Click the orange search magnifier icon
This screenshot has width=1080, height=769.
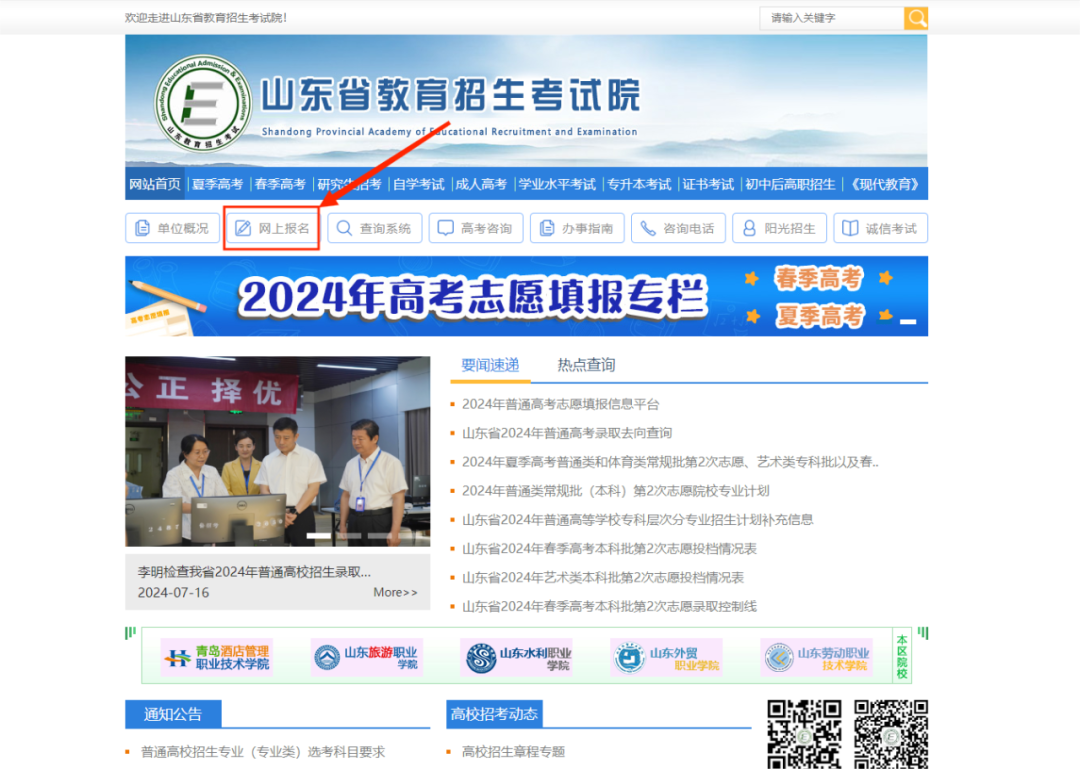pyautogui.click(x=916, y=18)
